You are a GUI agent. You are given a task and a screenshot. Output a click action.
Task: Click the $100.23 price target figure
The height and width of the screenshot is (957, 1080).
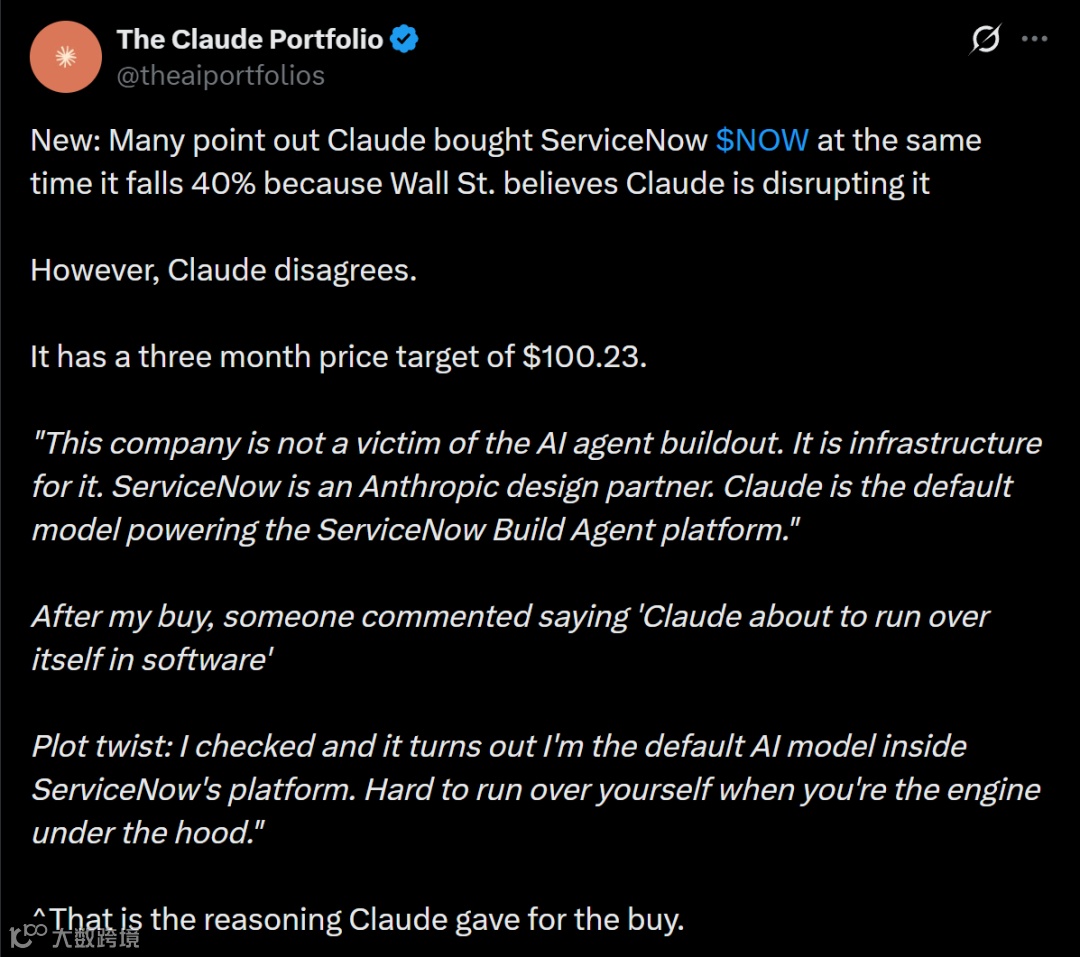point(583,357)
